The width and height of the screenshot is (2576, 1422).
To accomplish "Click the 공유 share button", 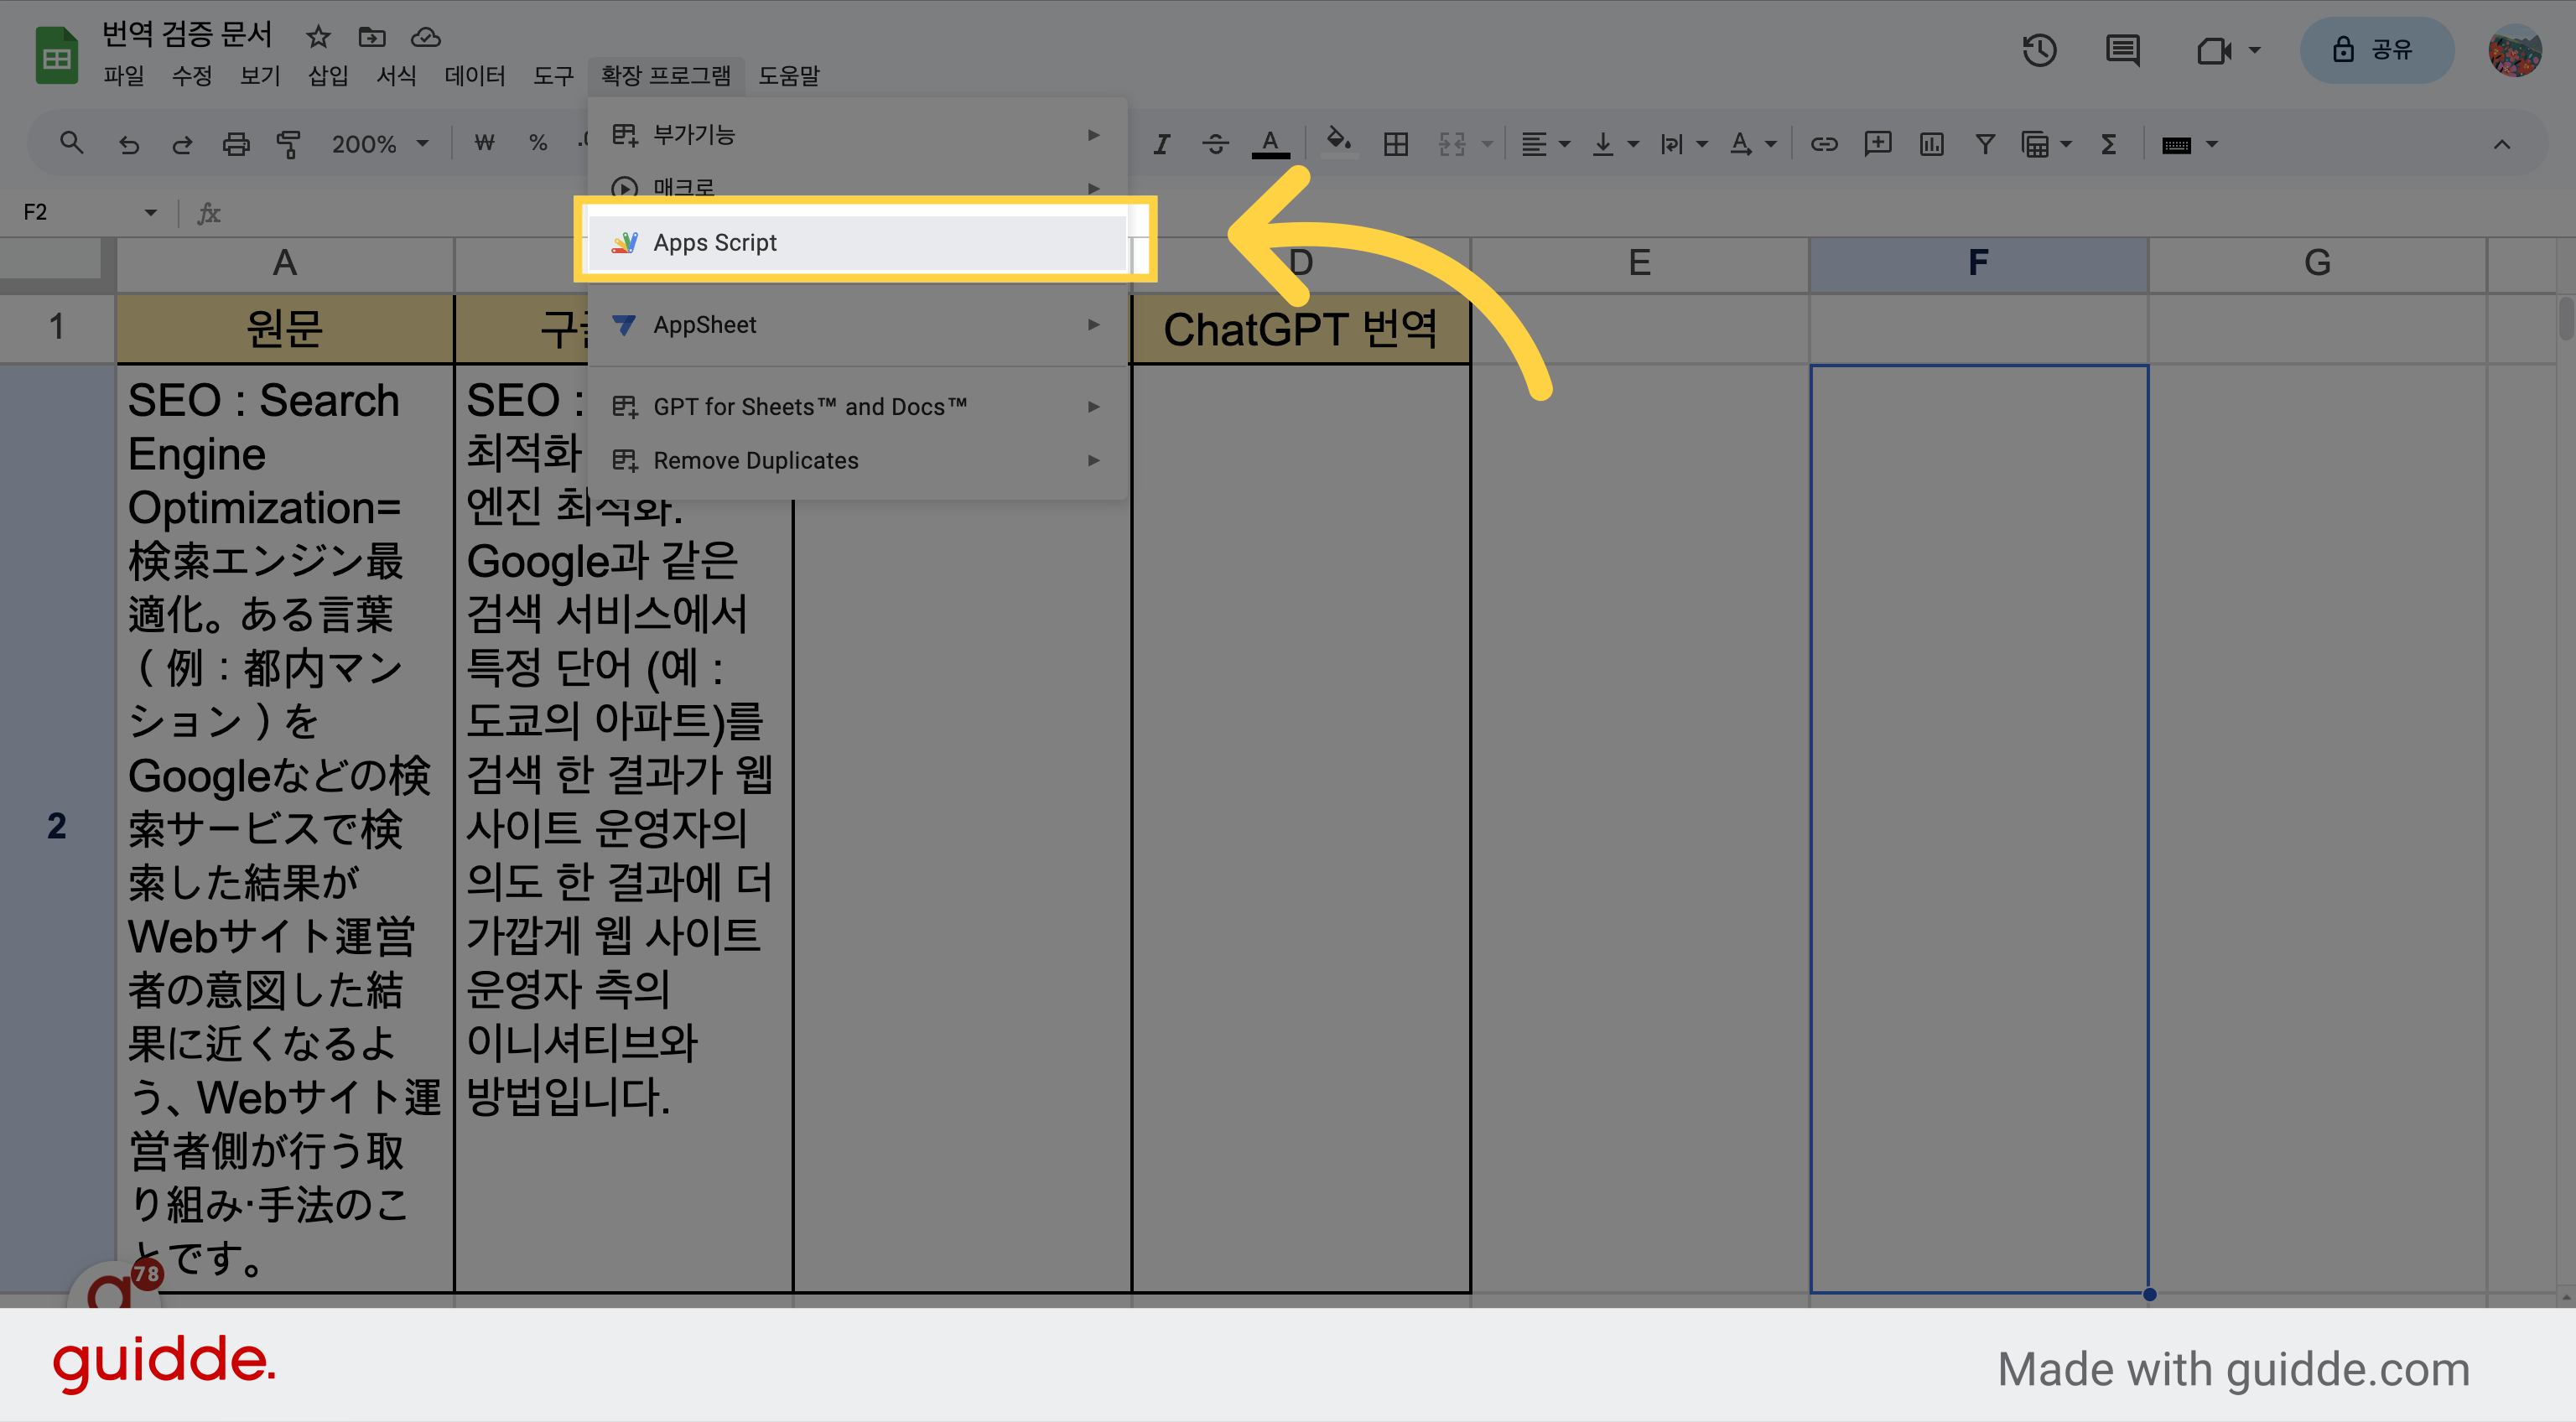I will (2376, 50).
